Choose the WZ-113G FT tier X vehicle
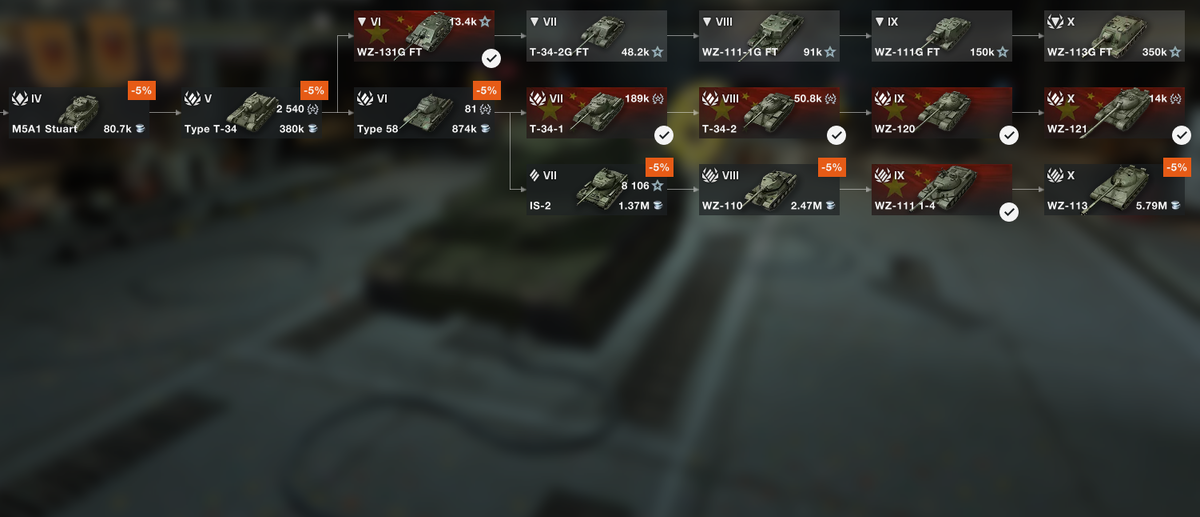Screen dimensions: 1200x517 [x=1115, y=36]
